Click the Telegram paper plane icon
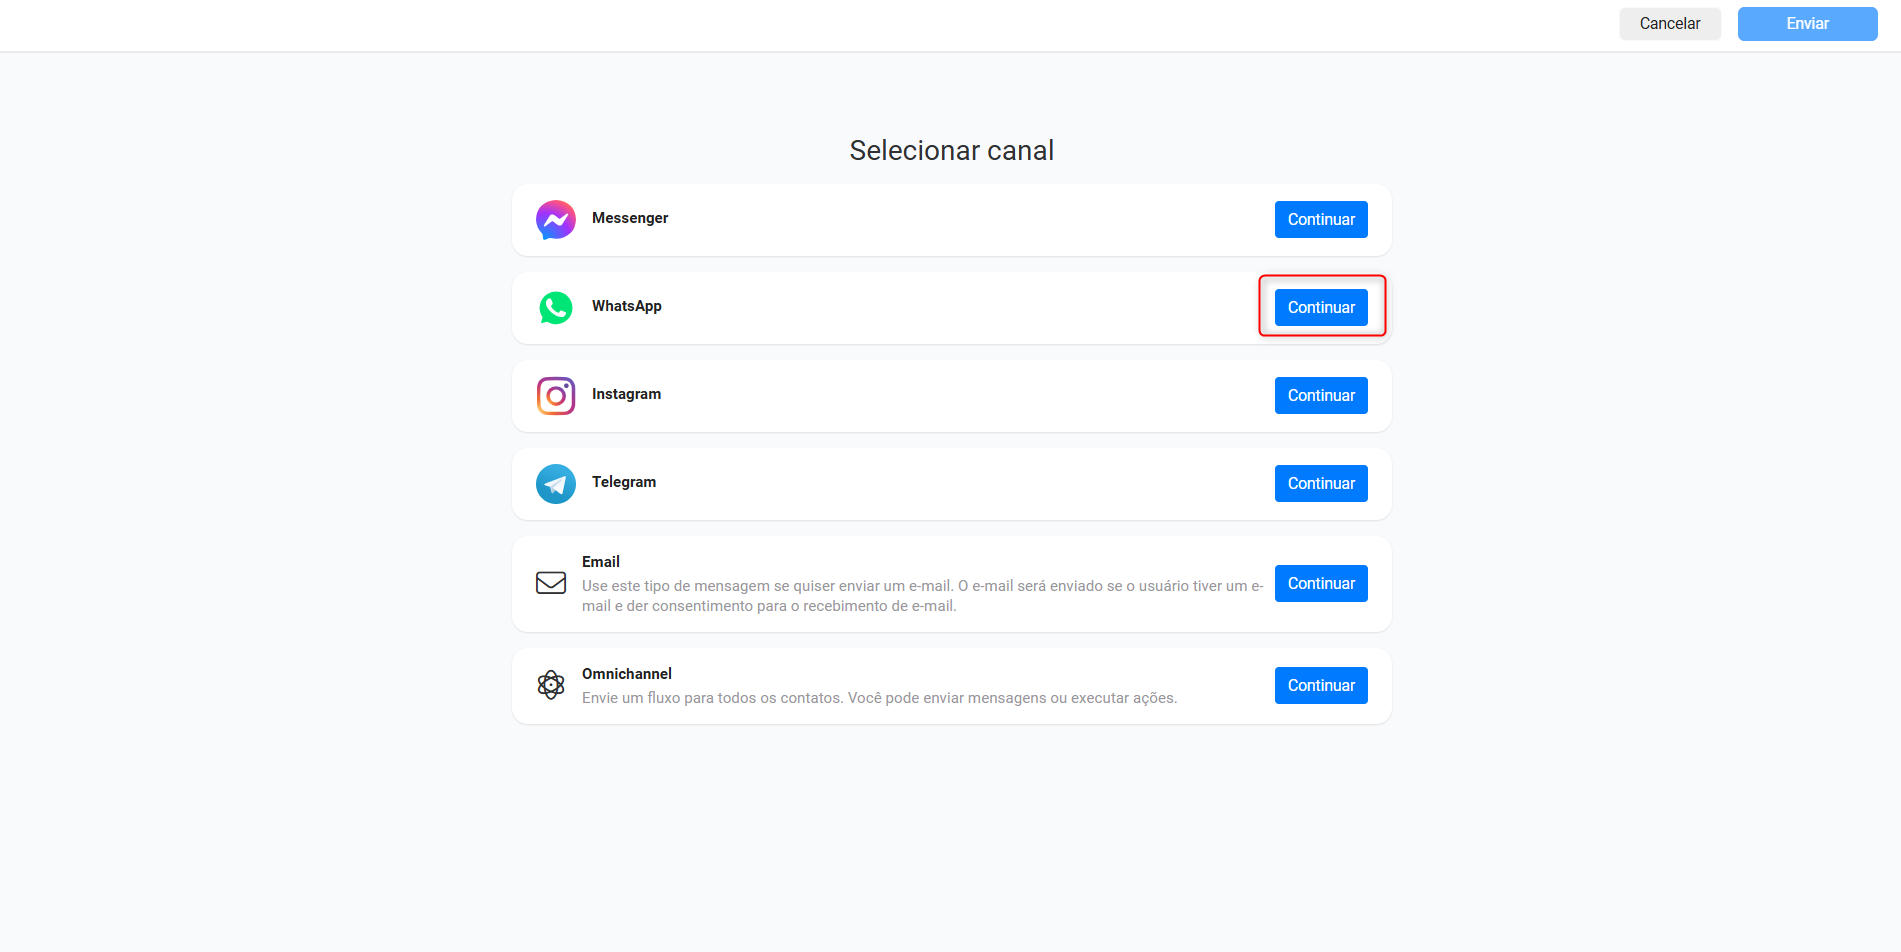This screenshot has width=1901, height=952. (x=556, y=484)
